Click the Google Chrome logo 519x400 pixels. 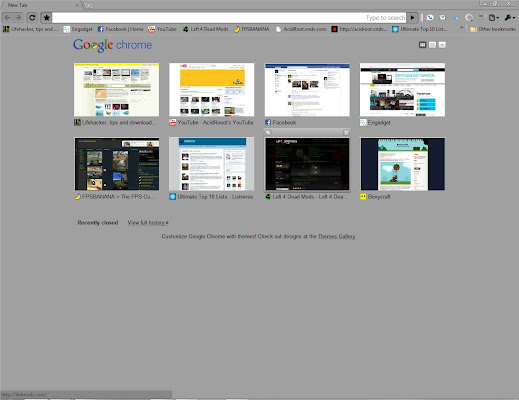pyautogui.click(x=112, y=45)
